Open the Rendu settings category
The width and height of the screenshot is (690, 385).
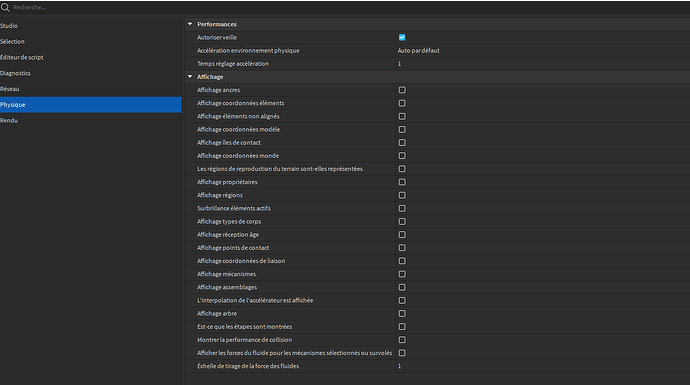[x=91, y=121]
